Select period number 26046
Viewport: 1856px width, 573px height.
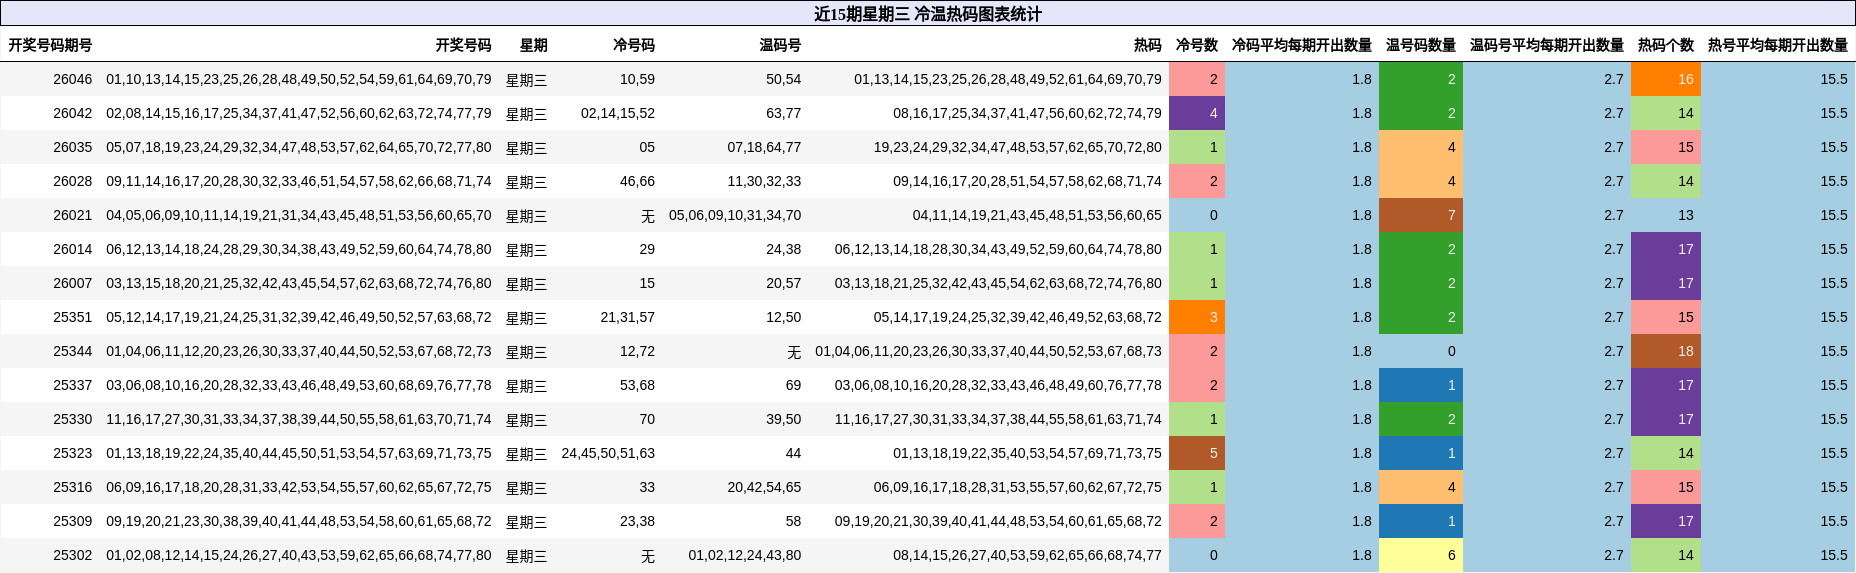click(72, 79)
